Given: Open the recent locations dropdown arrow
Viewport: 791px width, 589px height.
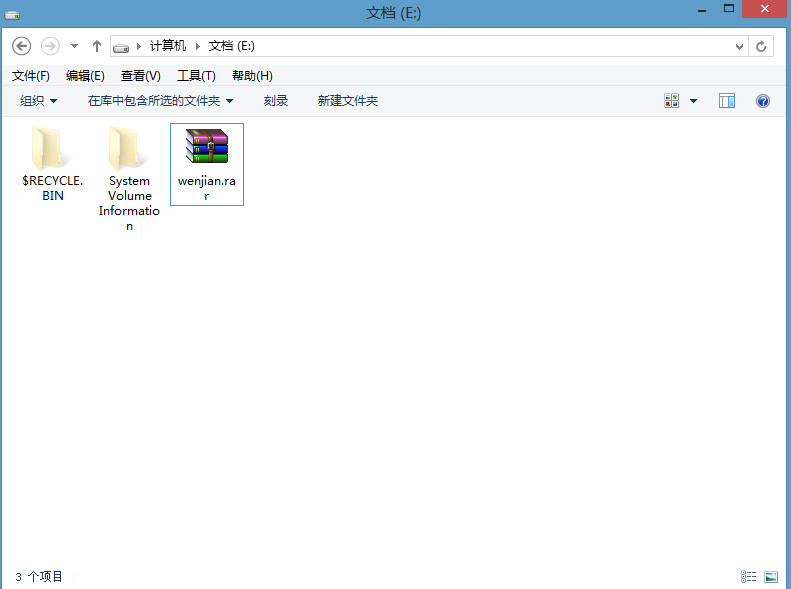Looking at the screenshot, I should tap(74, 46).
